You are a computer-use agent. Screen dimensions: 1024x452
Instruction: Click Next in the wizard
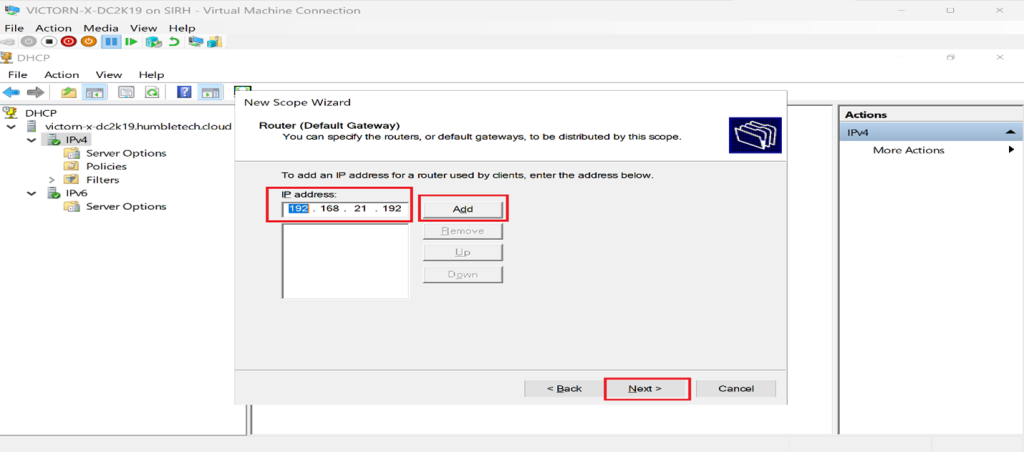[646, 388]
